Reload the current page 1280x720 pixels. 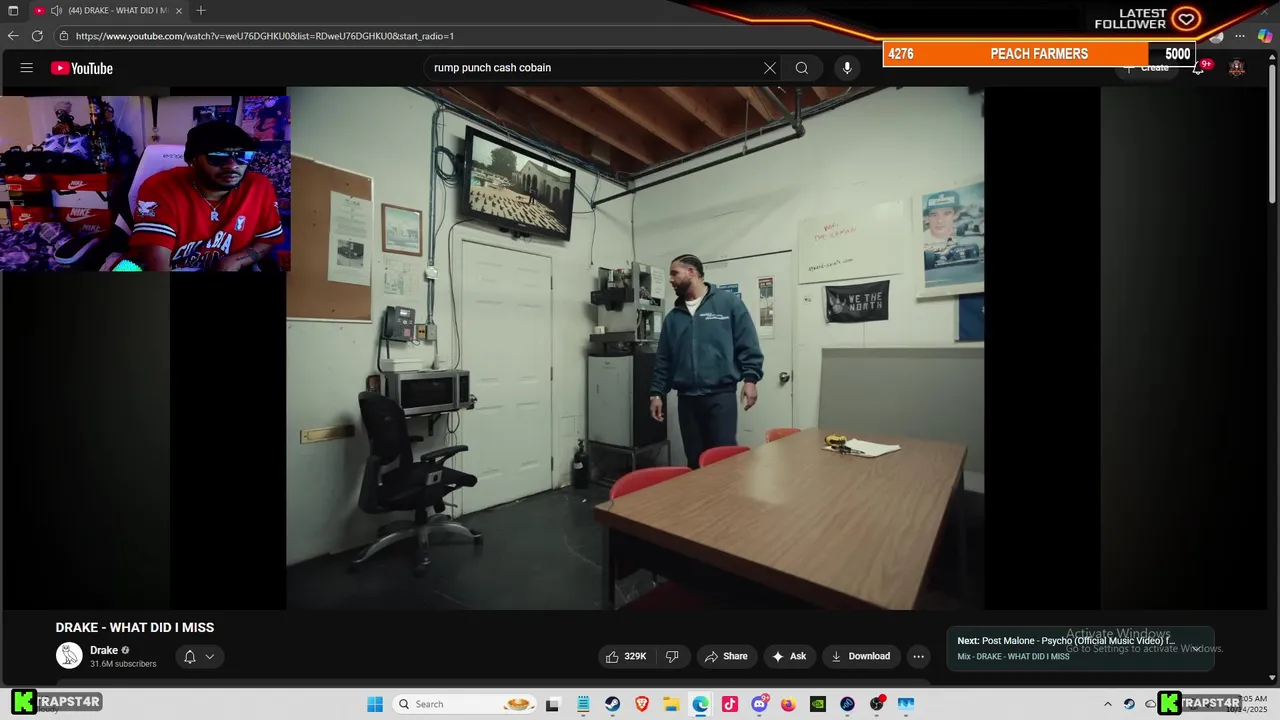tap(38, 36)
